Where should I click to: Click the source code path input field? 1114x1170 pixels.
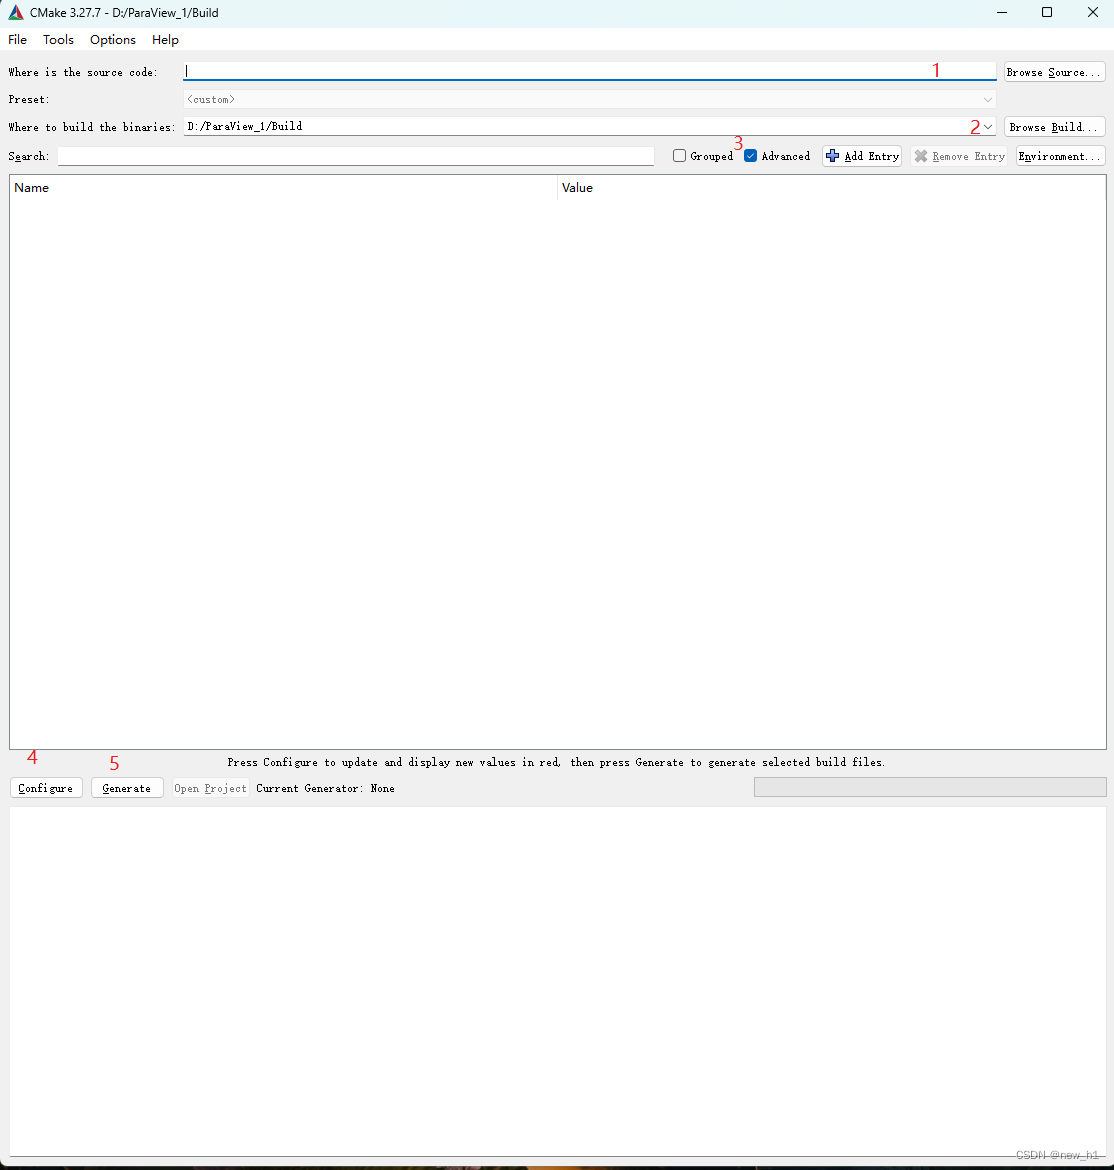point(589,72)
